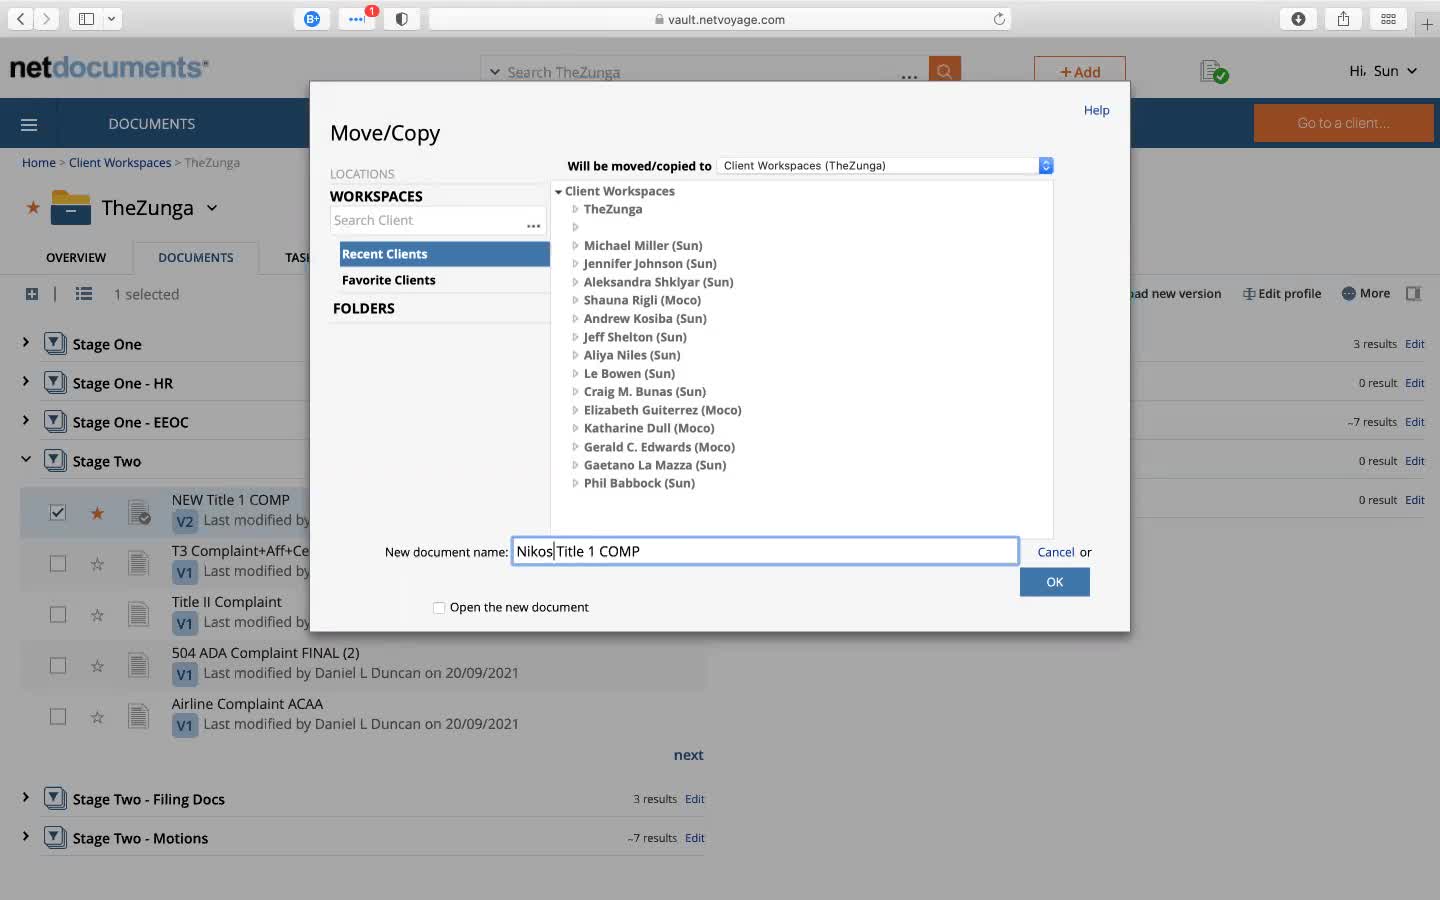Click the privacy shield icon

401,19
